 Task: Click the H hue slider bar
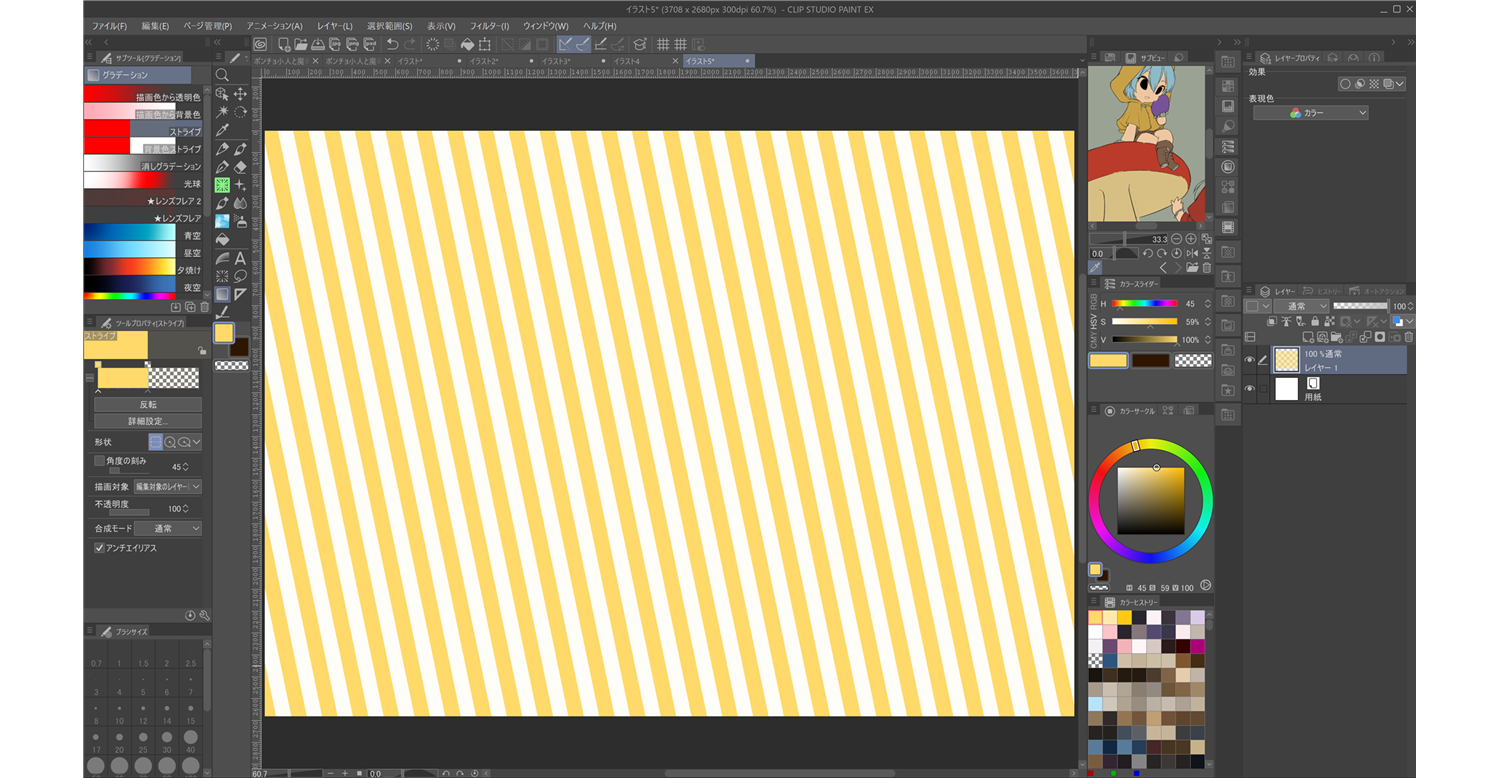[x=1144, y=303]
